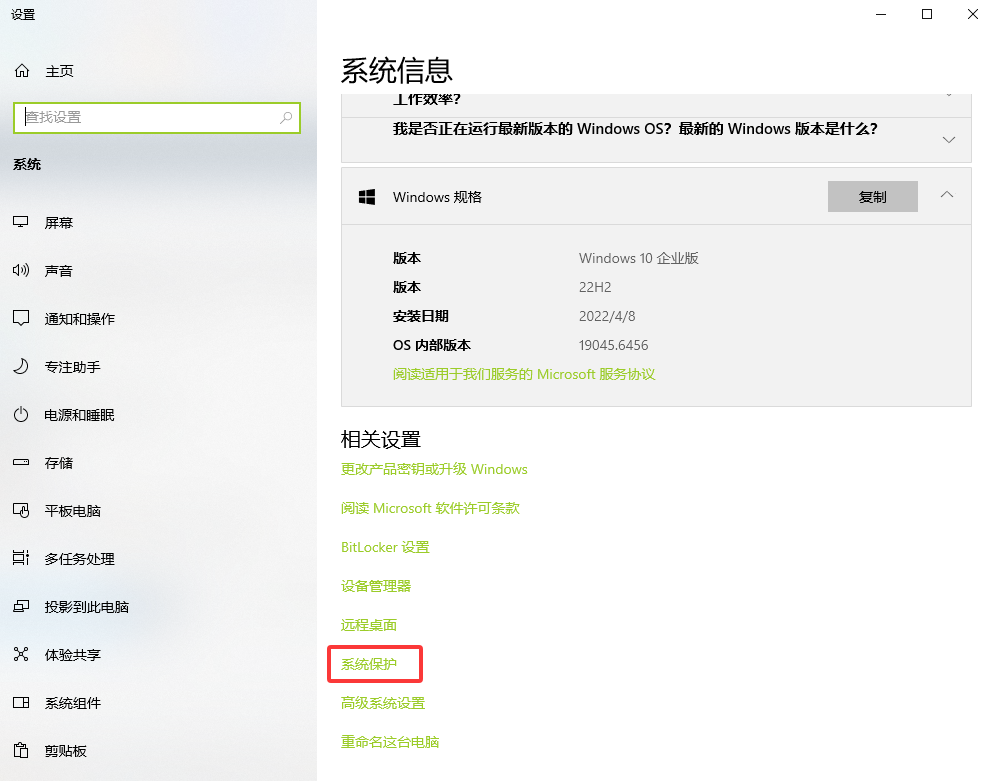
Task: Click the OS build 19045.6456
Action: 613,346
